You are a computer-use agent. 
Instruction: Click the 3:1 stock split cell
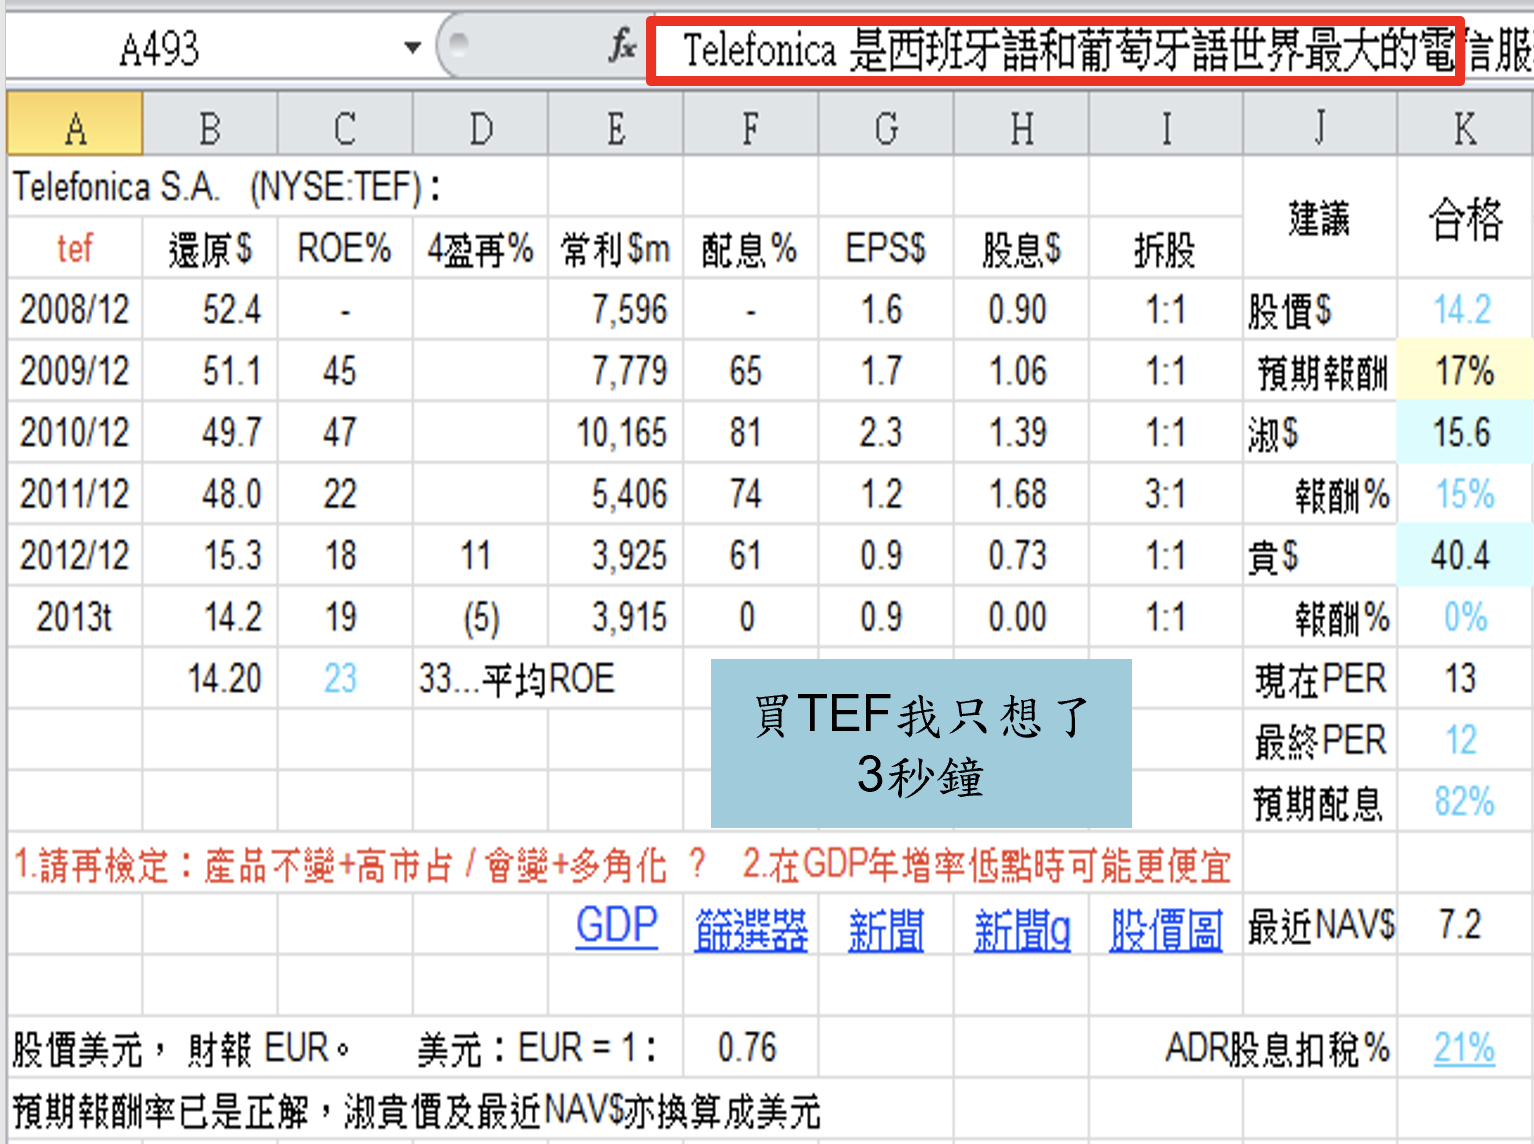tap(1166, 493)
